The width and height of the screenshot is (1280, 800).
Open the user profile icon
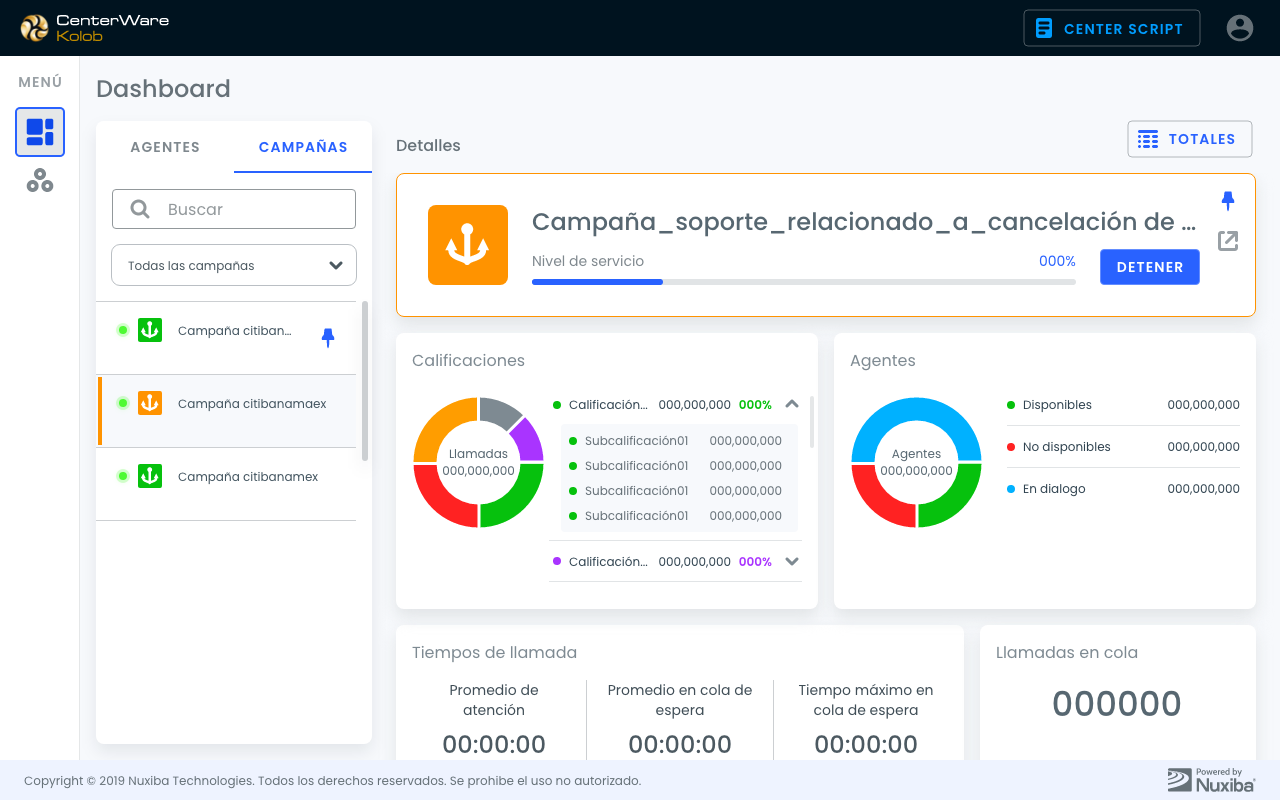1240,28
